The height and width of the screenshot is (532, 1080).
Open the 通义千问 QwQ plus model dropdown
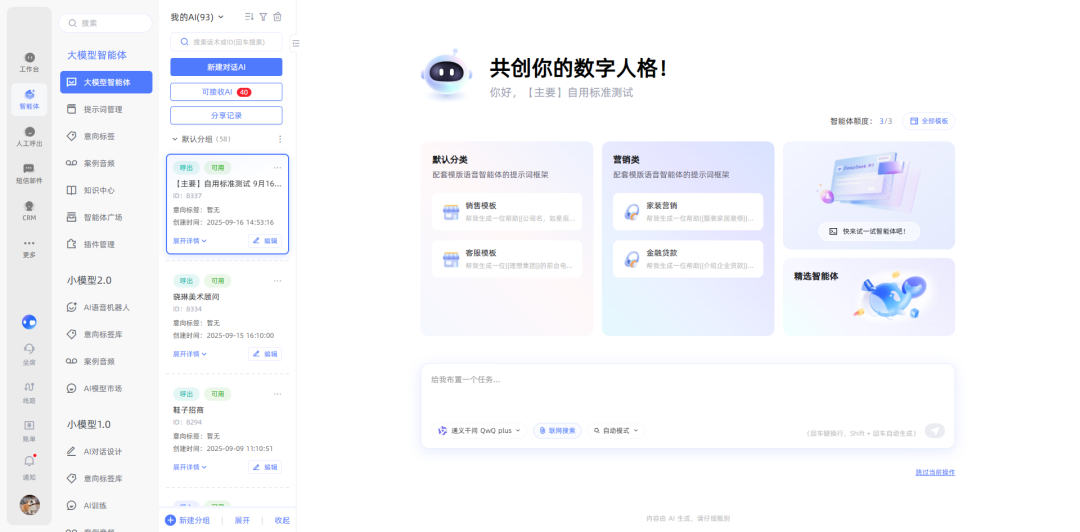pyautogui.click(x=479, y=430)
